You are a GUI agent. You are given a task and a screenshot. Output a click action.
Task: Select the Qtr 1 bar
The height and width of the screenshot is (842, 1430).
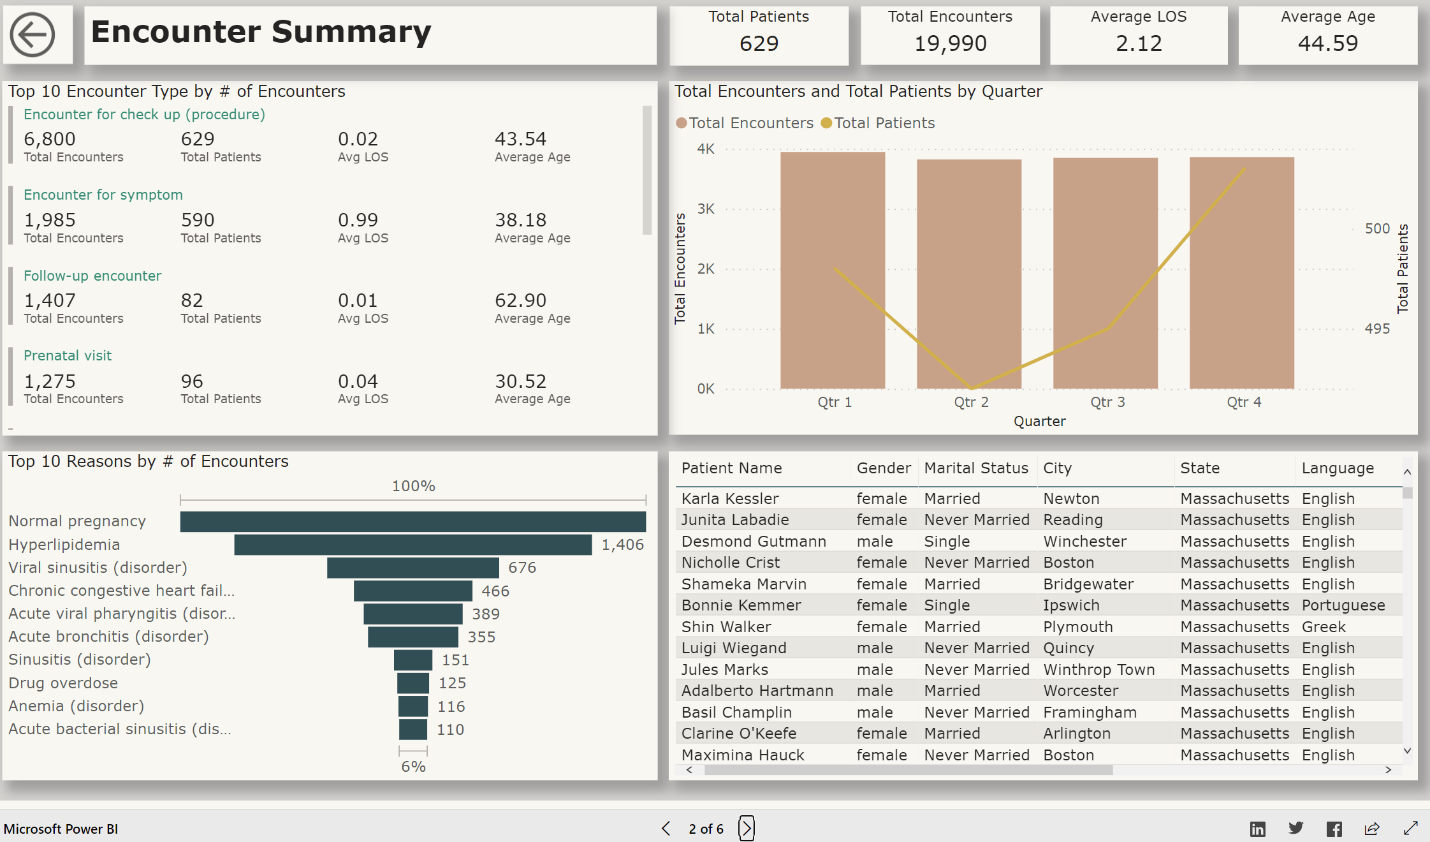833,270
